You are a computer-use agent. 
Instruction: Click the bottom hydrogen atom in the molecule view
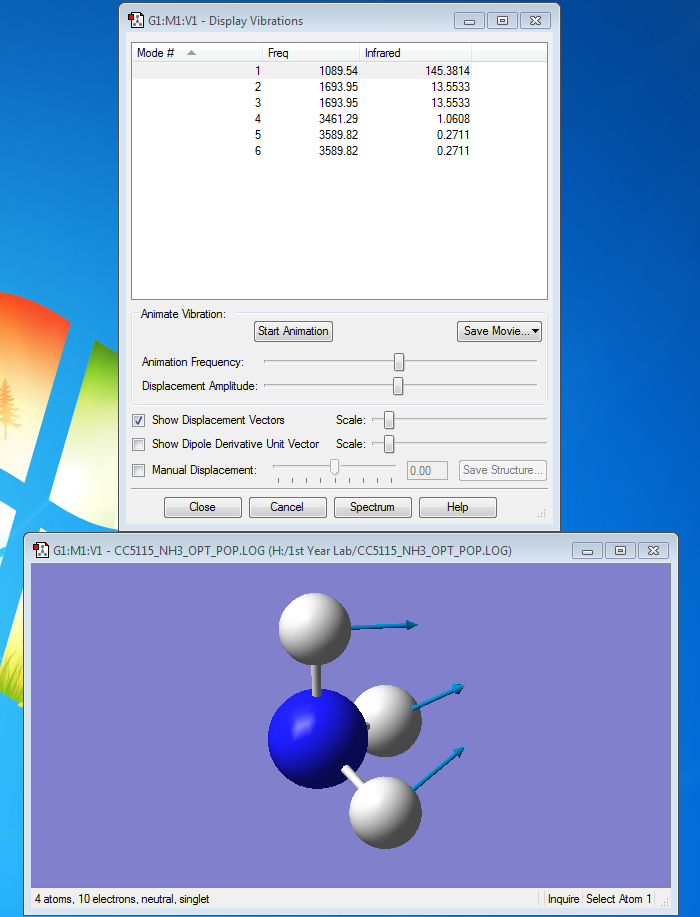[x=385, y=813]
